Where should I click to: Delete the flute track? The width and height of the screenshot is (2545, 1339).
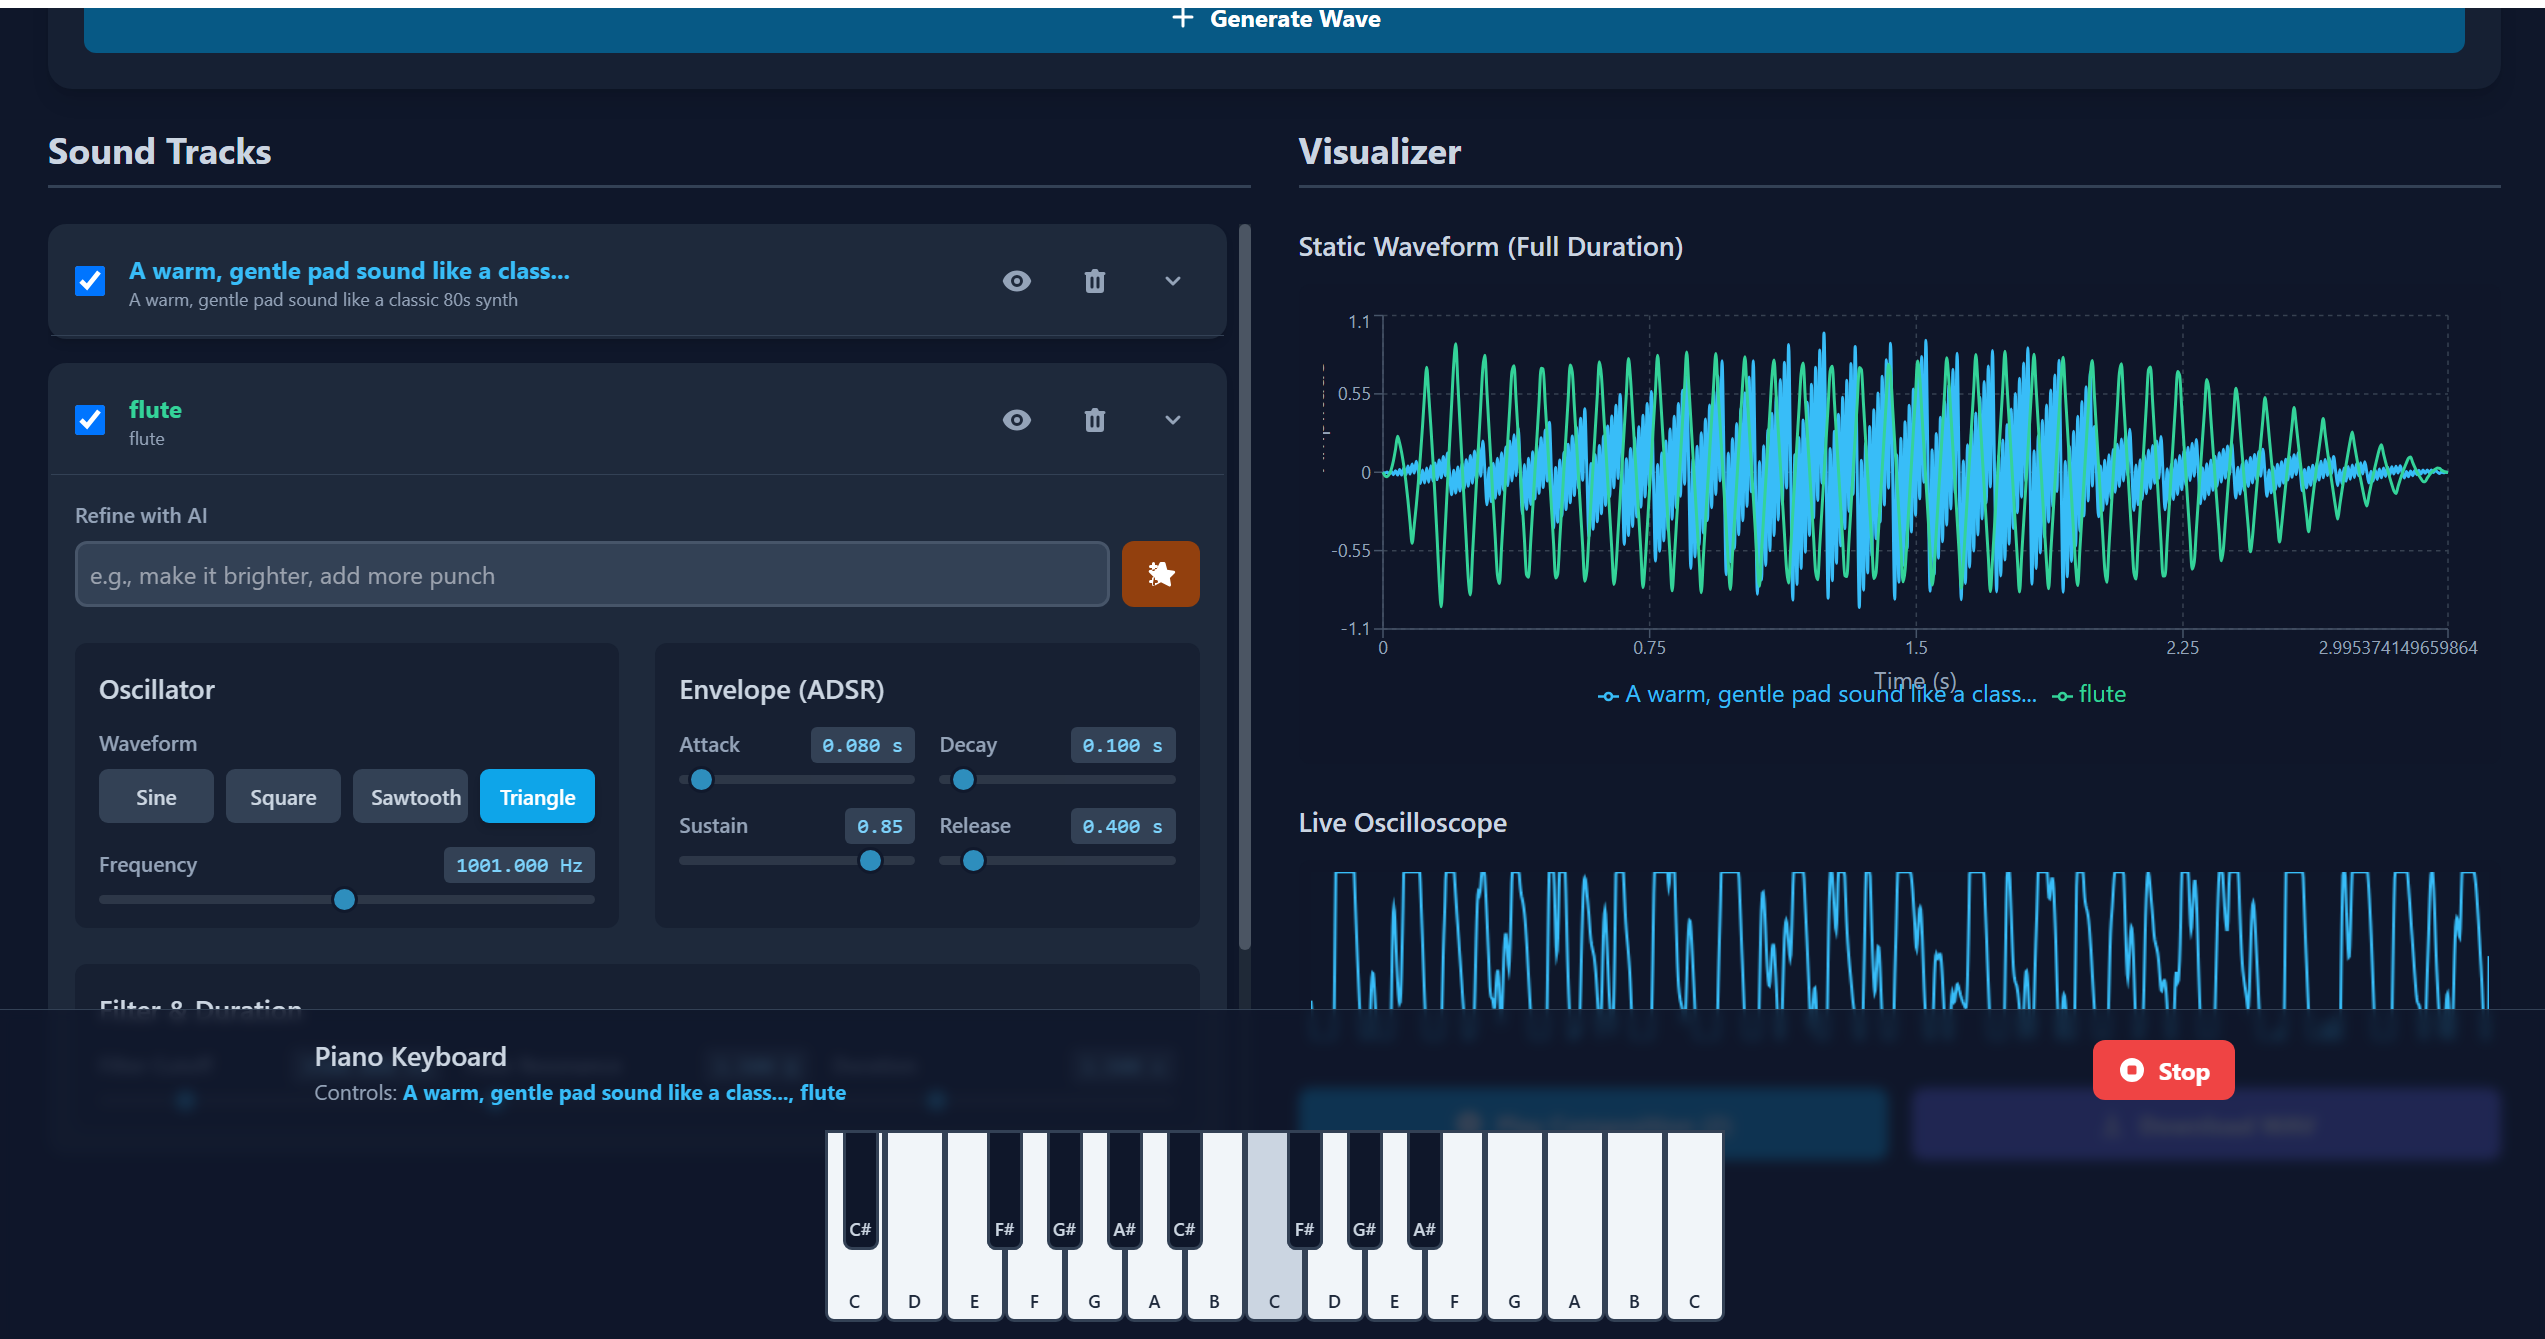[x=1095, y=420]
